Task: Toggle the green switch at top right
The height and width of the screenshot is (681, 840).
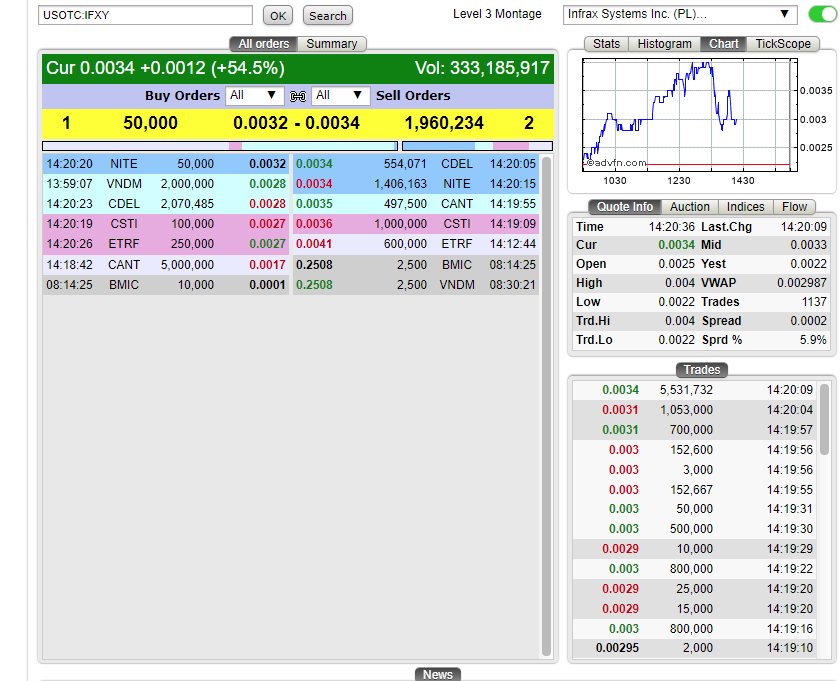Action: (x=823, y=14)
